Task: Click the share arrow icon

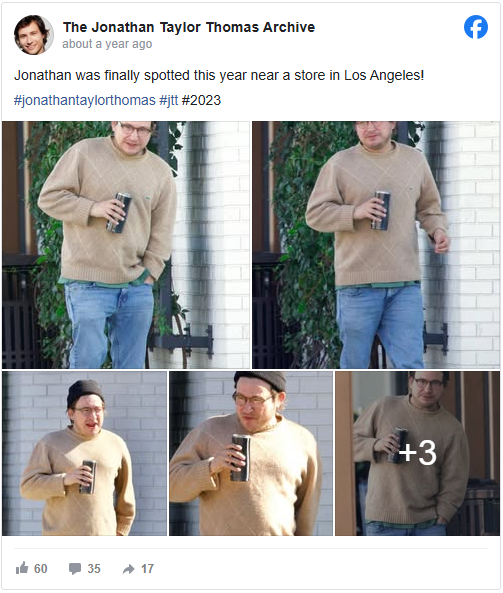Action: (x=129, y=569)
